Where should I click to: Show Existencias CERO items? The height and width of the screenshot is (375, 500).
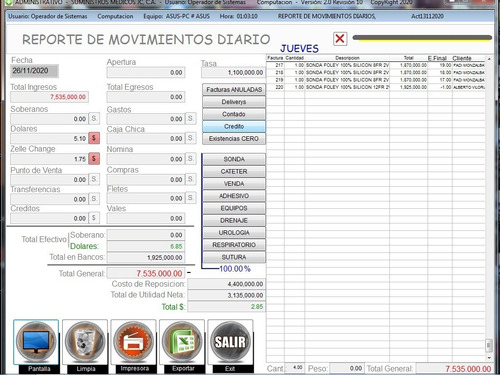coord(234,139)
